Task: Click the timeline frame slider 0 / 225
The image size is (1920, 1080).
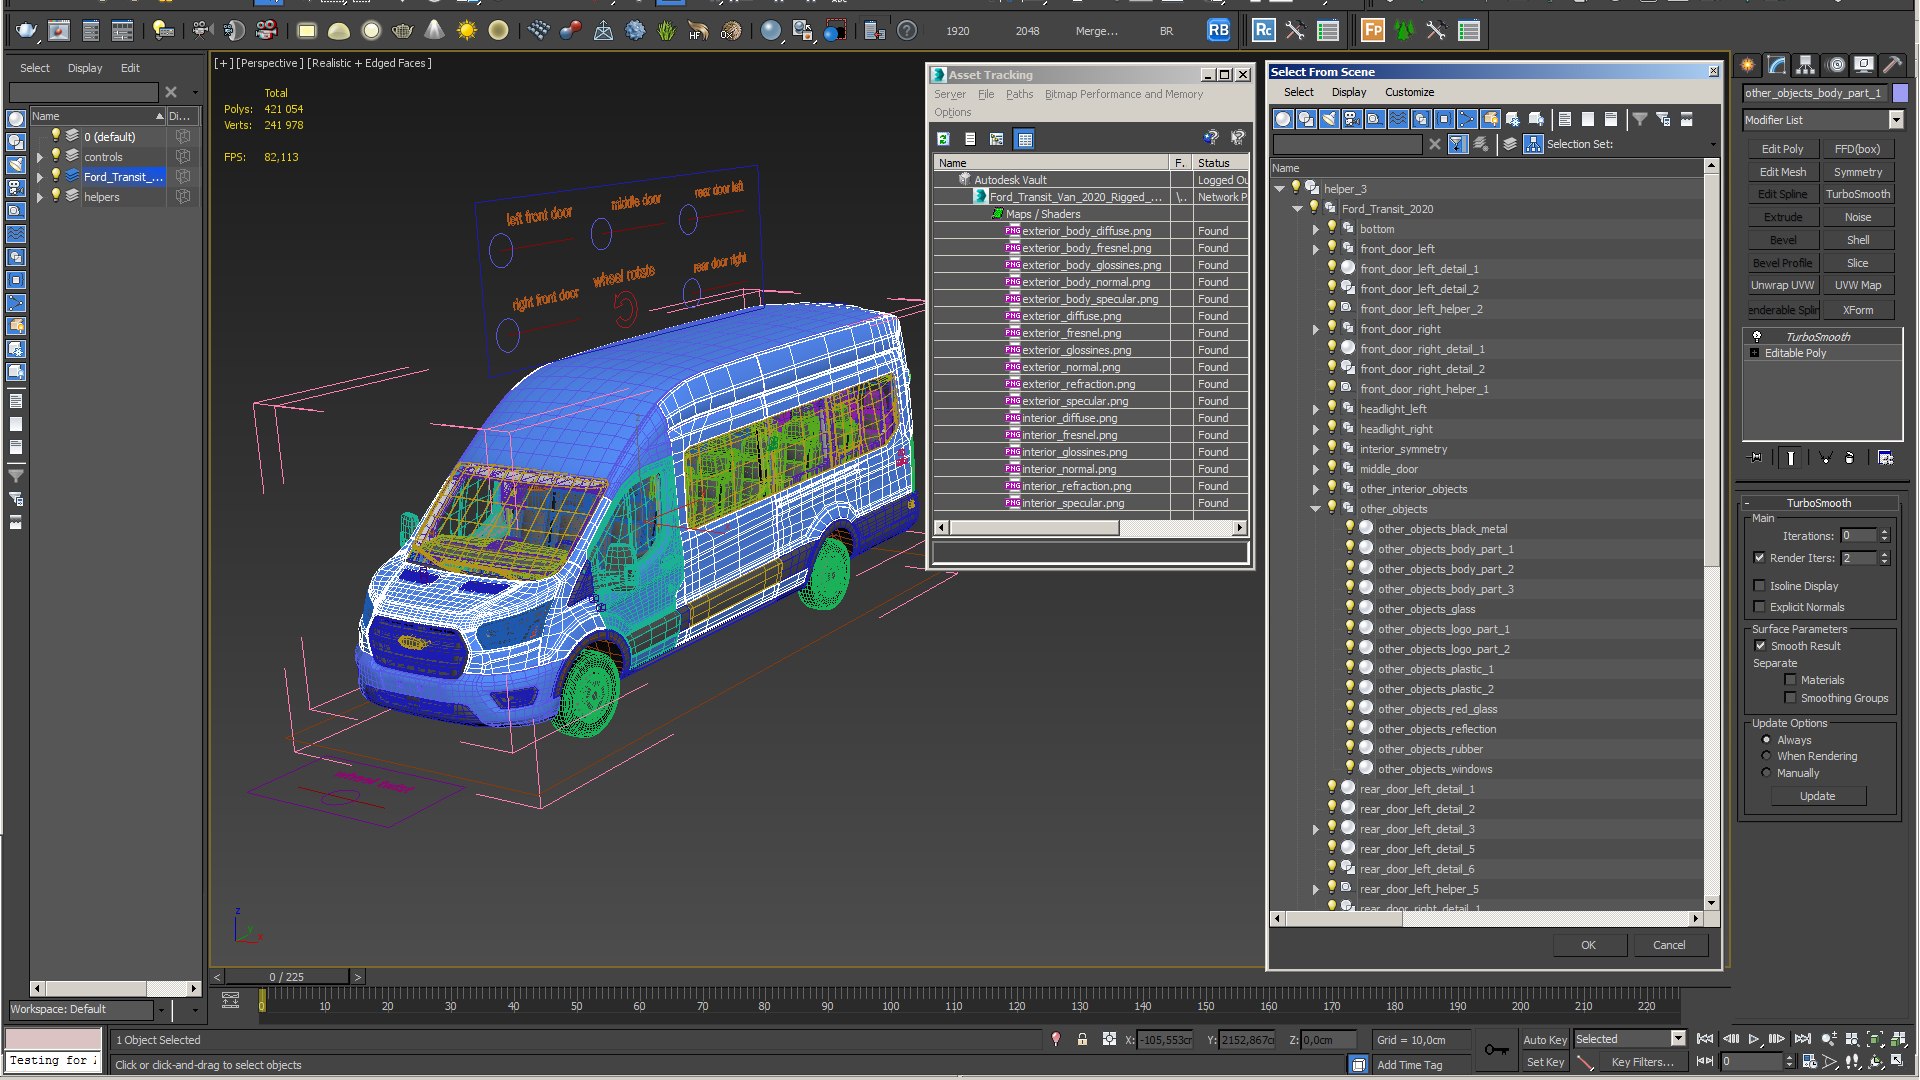Action: click(286, 977)
